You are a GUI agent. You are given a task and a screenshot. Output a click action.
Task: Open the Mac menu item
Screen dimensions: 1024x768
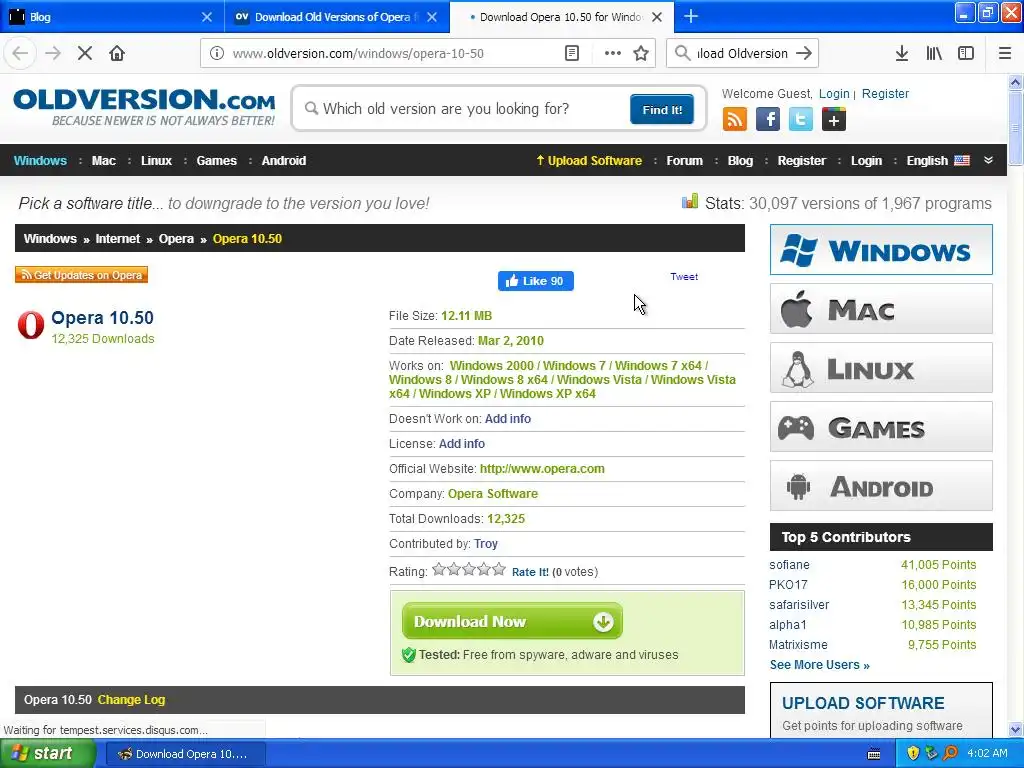point(103,161)
